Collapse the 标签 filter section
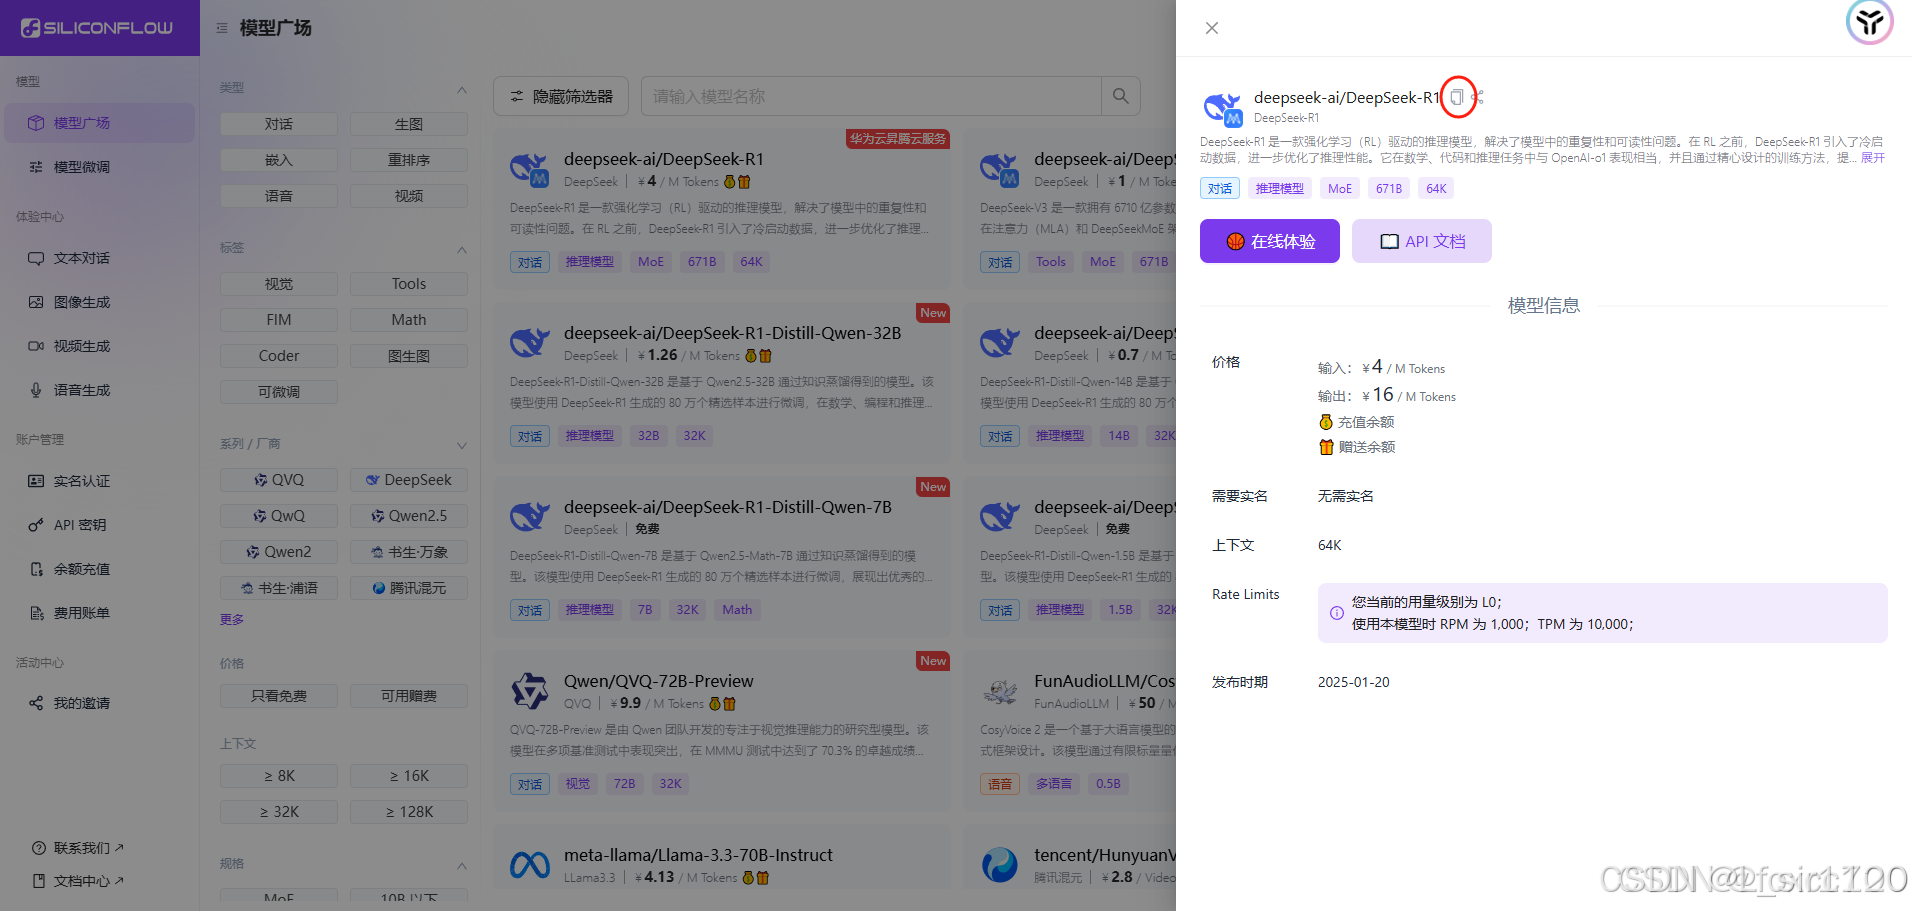Image resolution: width=1912 pixels, height=911 pixels. pos(462,250)
